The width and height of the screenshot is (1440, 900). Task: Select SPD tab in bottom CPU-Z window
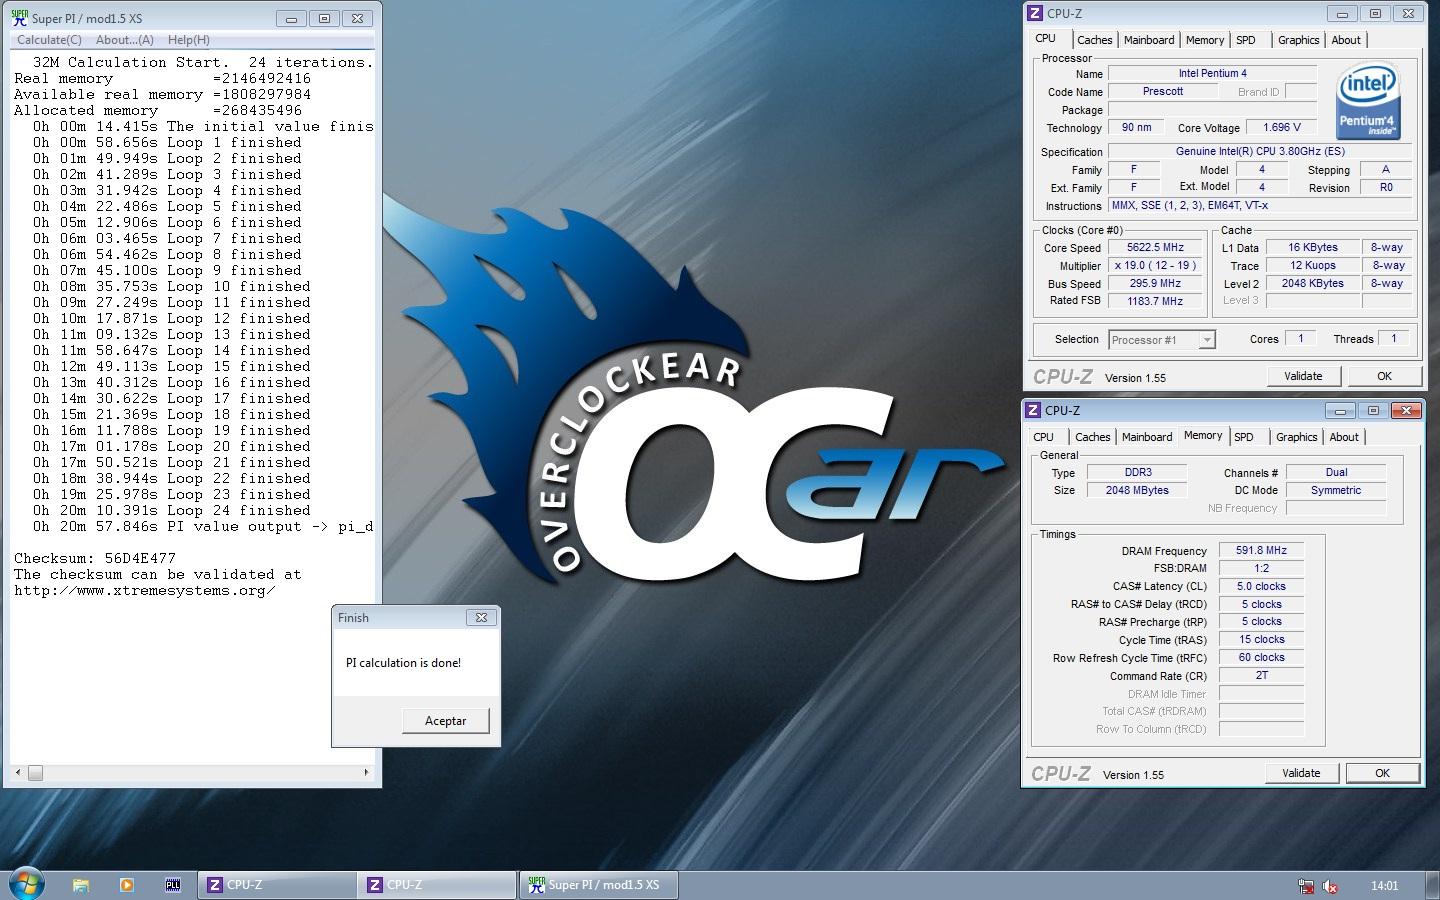(1244, 437)
